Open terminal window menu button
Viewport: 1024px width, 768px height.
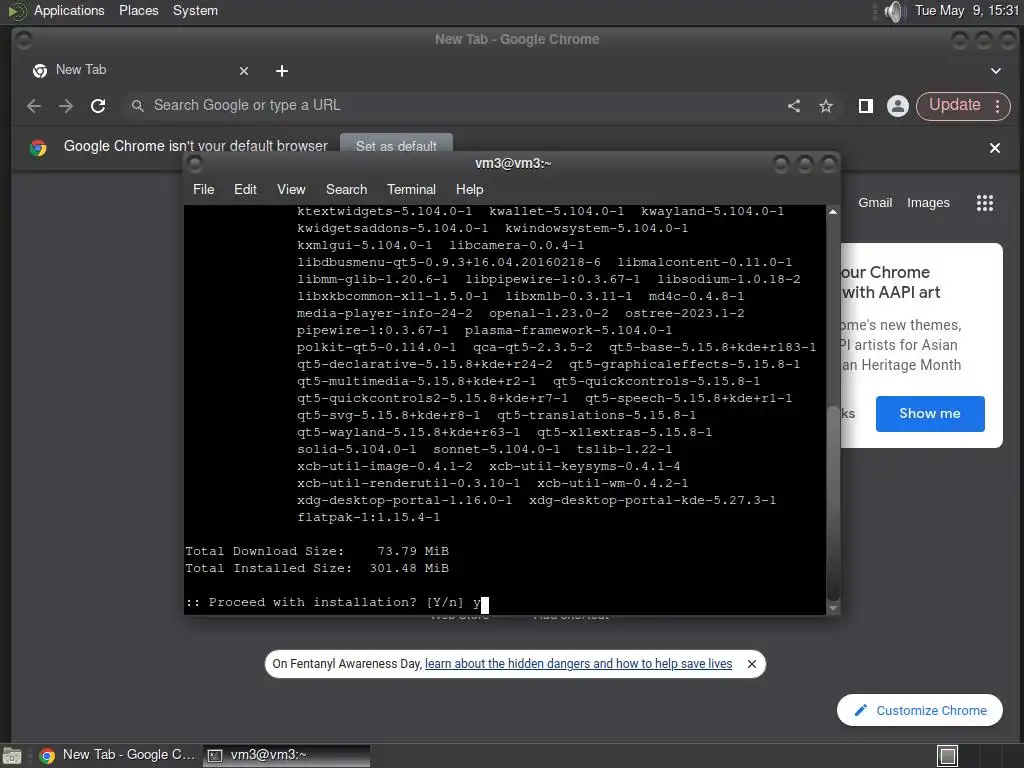click(x=195, y=164)
